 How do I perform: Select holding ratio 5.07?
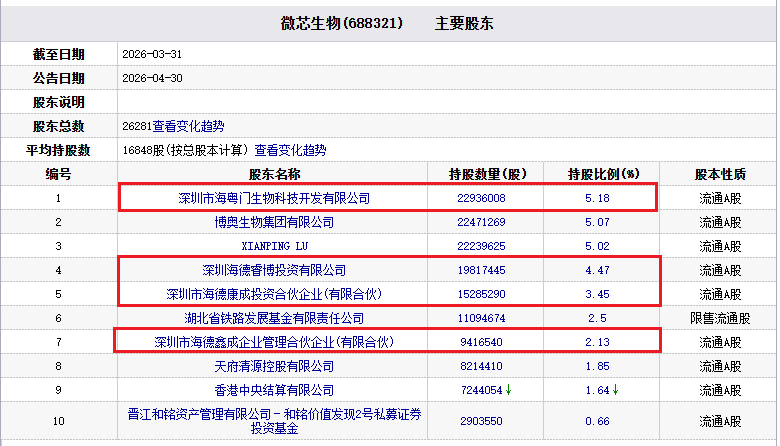[x=597, y=222]
